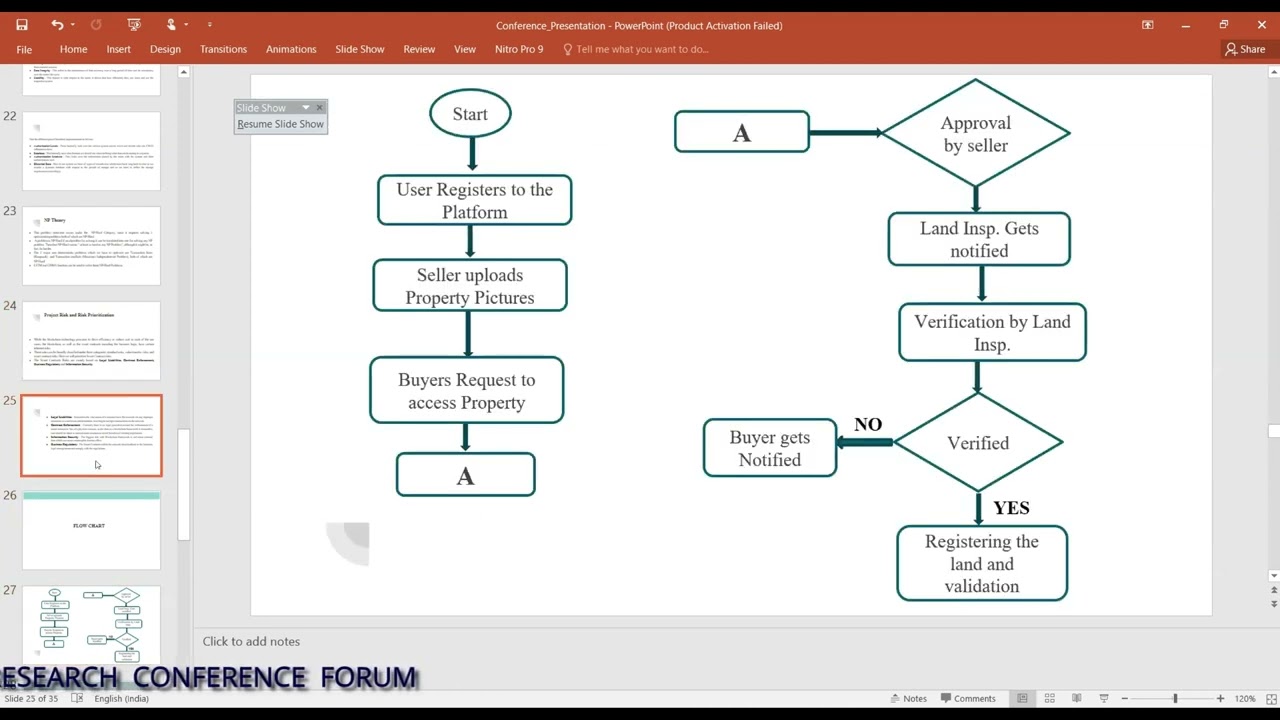The width and height of the screenshot is (1280, 720).
Task: Open the Touch/Mouse mode dropdown arrow
Action: coord(186,25)
